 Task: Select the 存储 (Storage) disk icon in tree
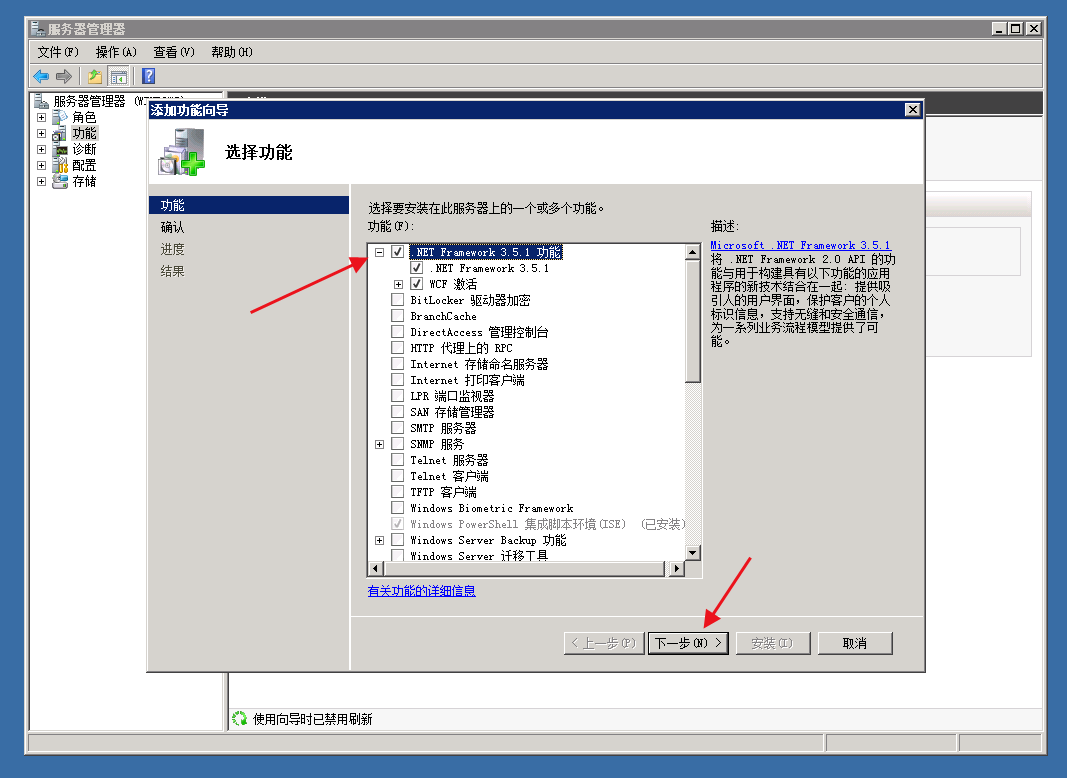click(x=60, y=181)
